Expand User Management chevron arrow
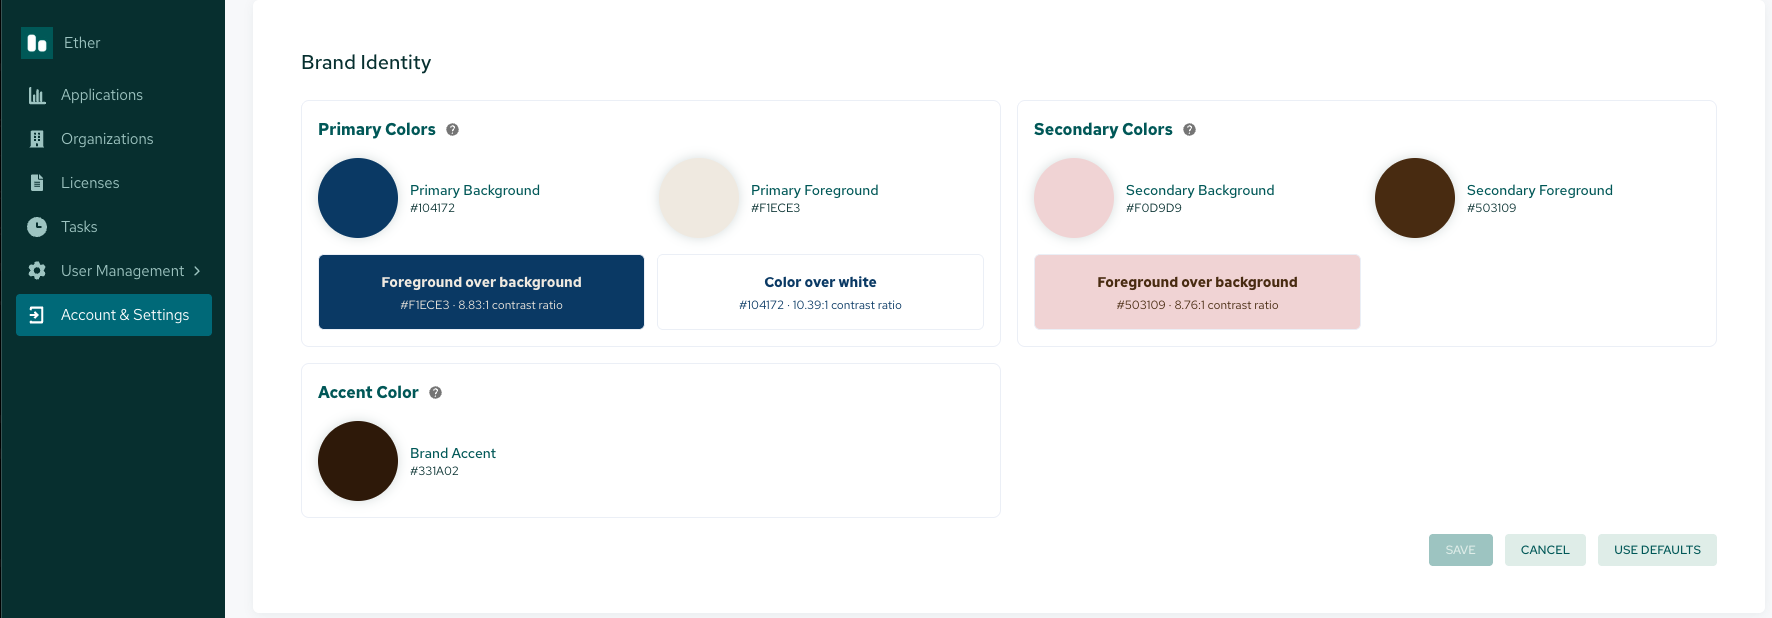Image resolution: width=1772 pixels, height=618 pixels. 197,271
